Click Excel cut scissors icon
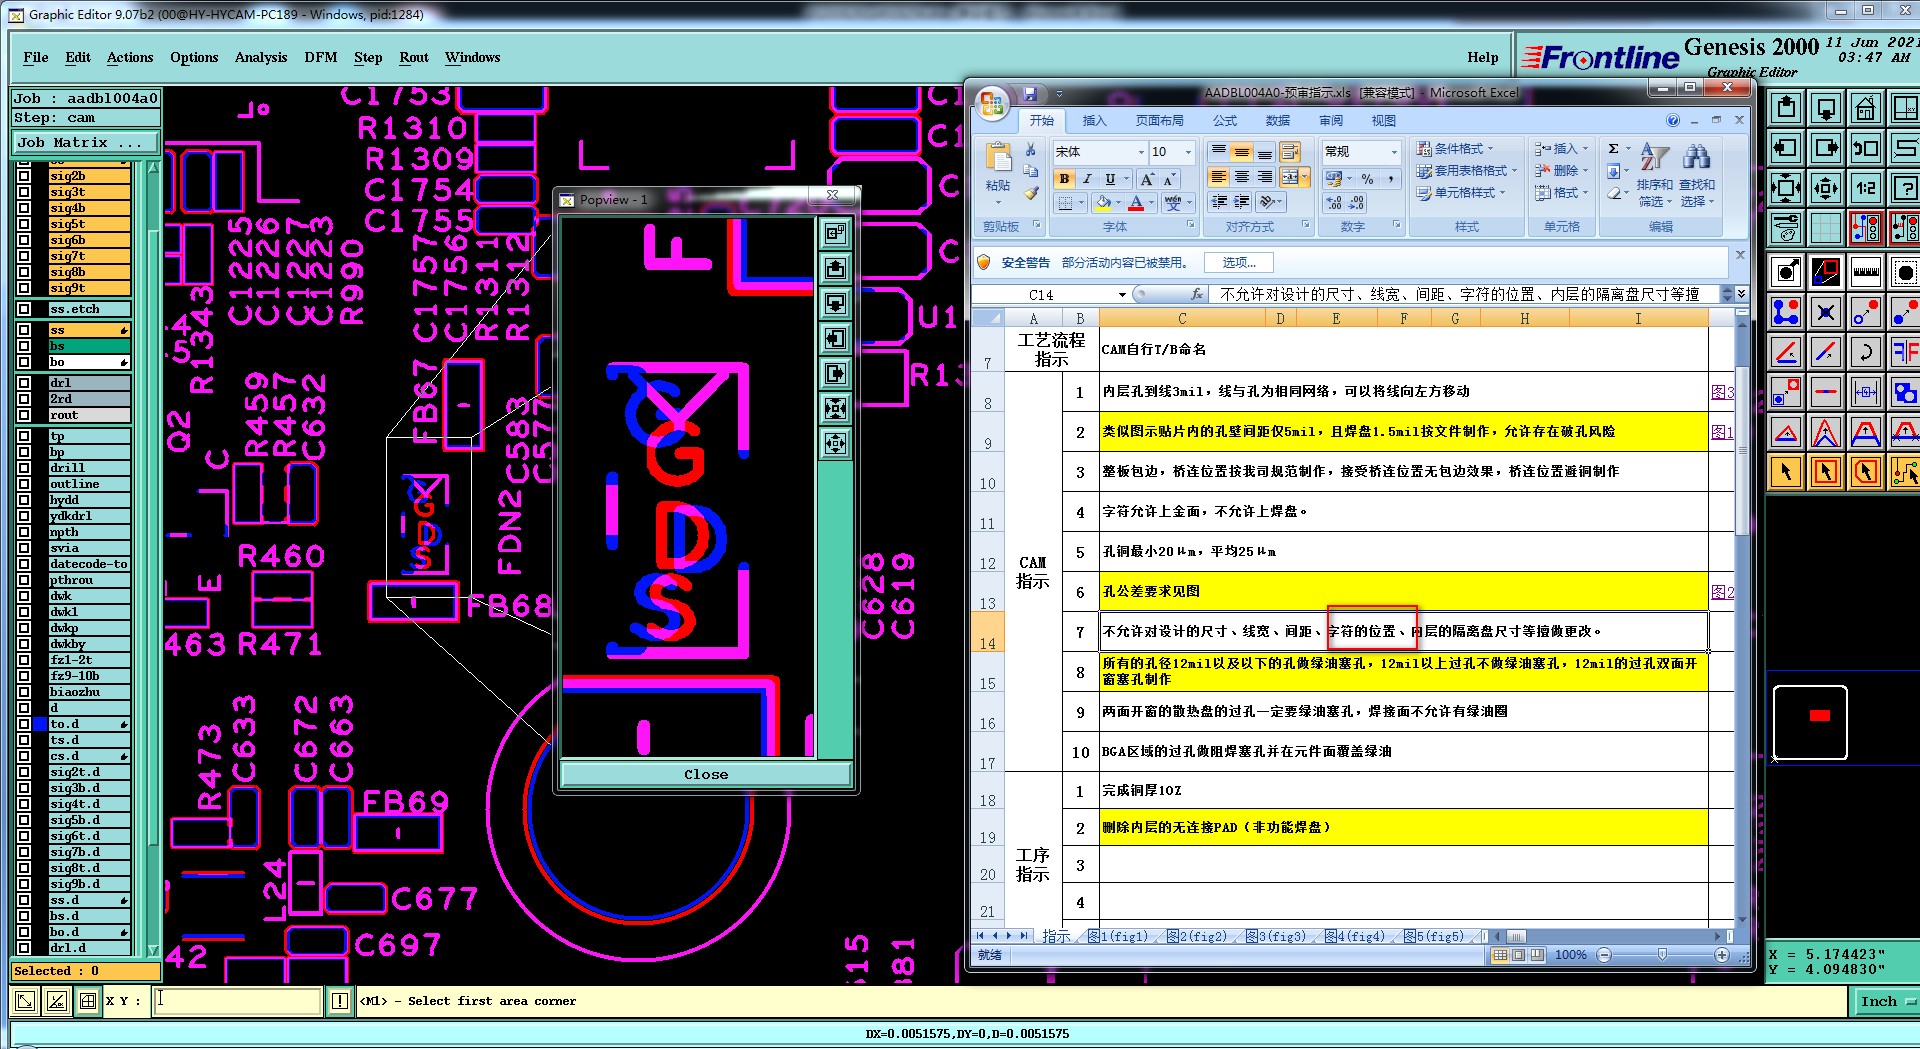 (x=1031, y=150)
